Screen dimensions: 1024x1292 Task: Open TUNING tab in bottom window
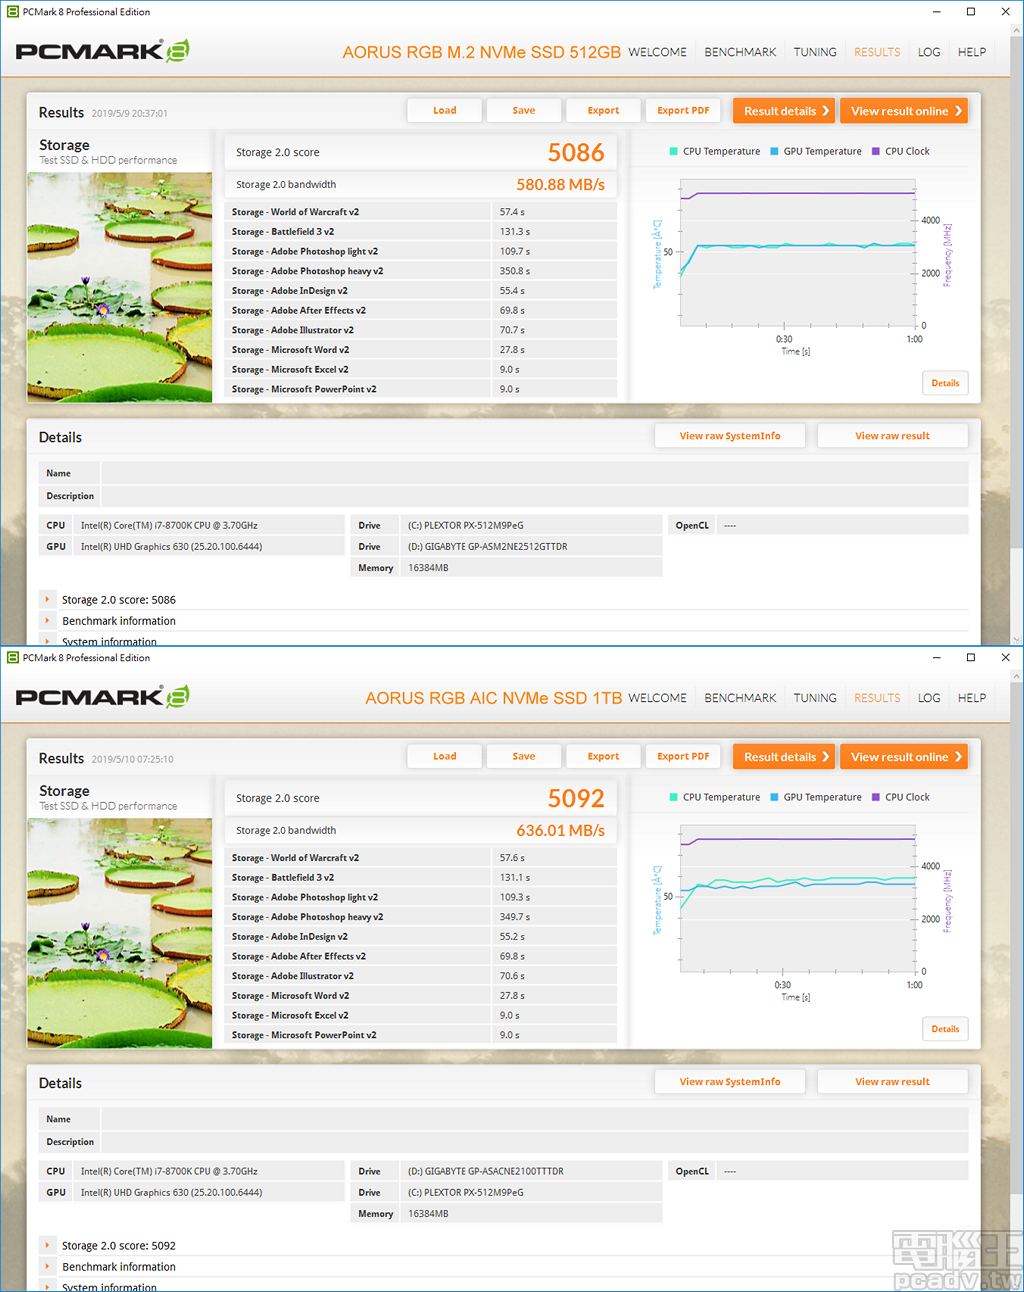click(x=815, y=698)
